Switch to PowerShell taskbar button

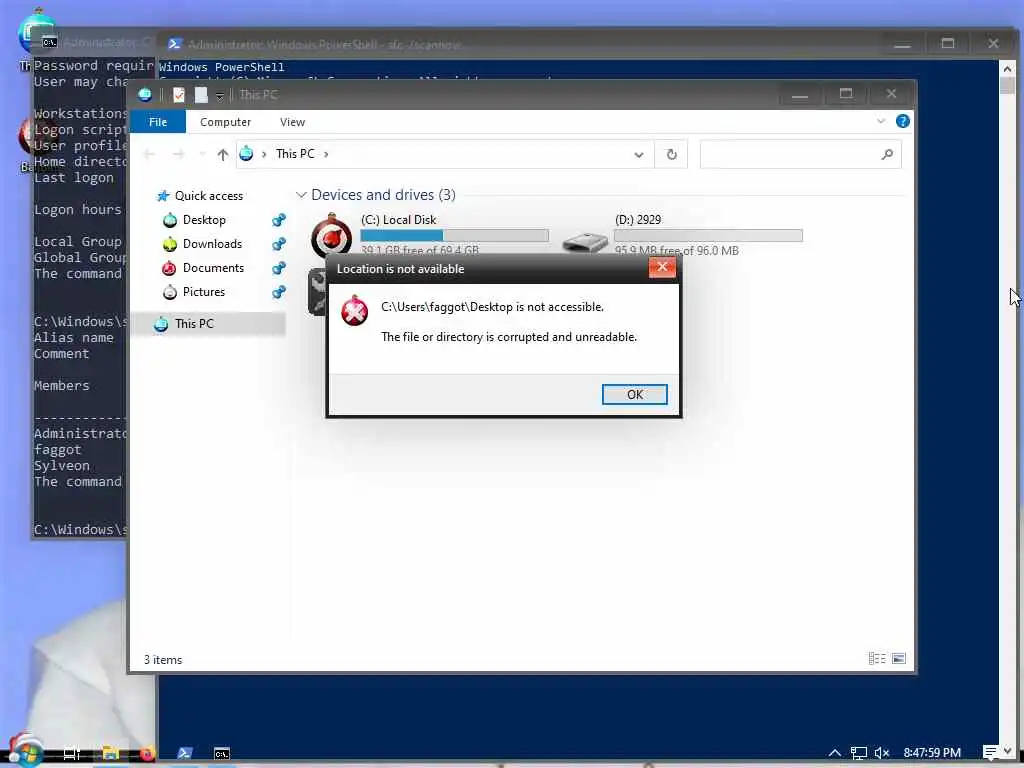185,753
